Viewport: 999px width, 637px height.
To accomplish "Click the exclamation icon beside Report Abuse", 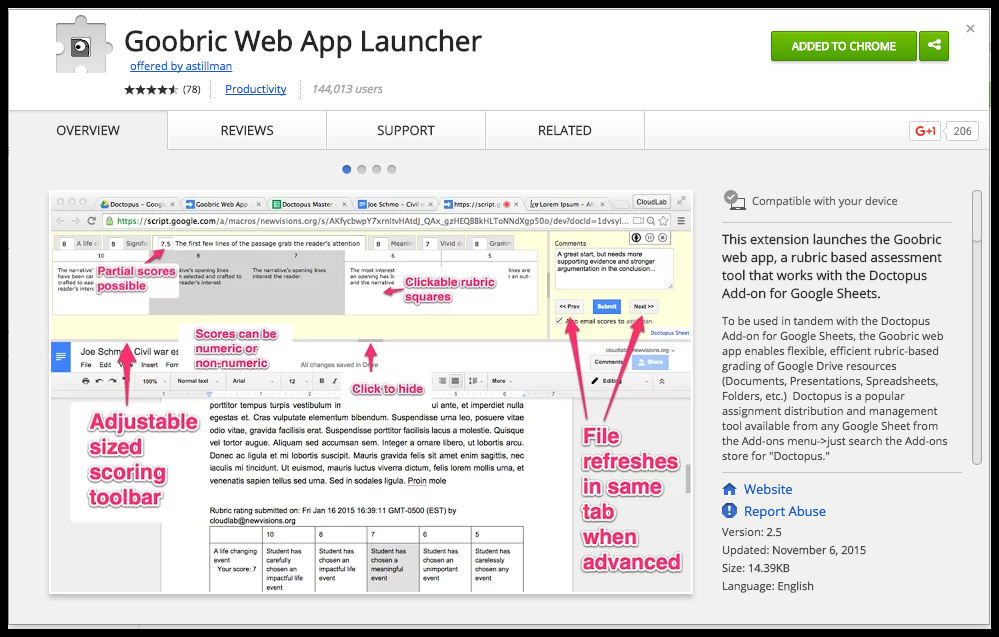I will (x=729, y=511).
